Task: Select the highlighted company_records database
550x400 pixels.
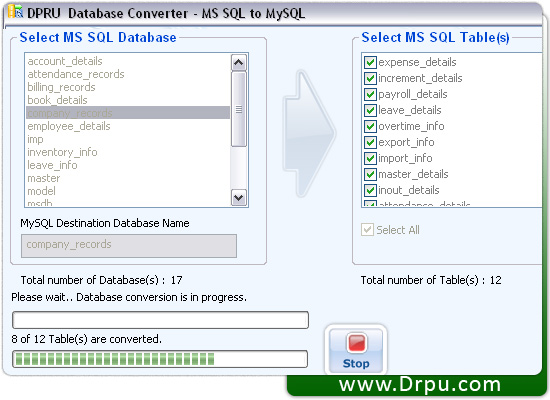Action: tap(128, 113)
